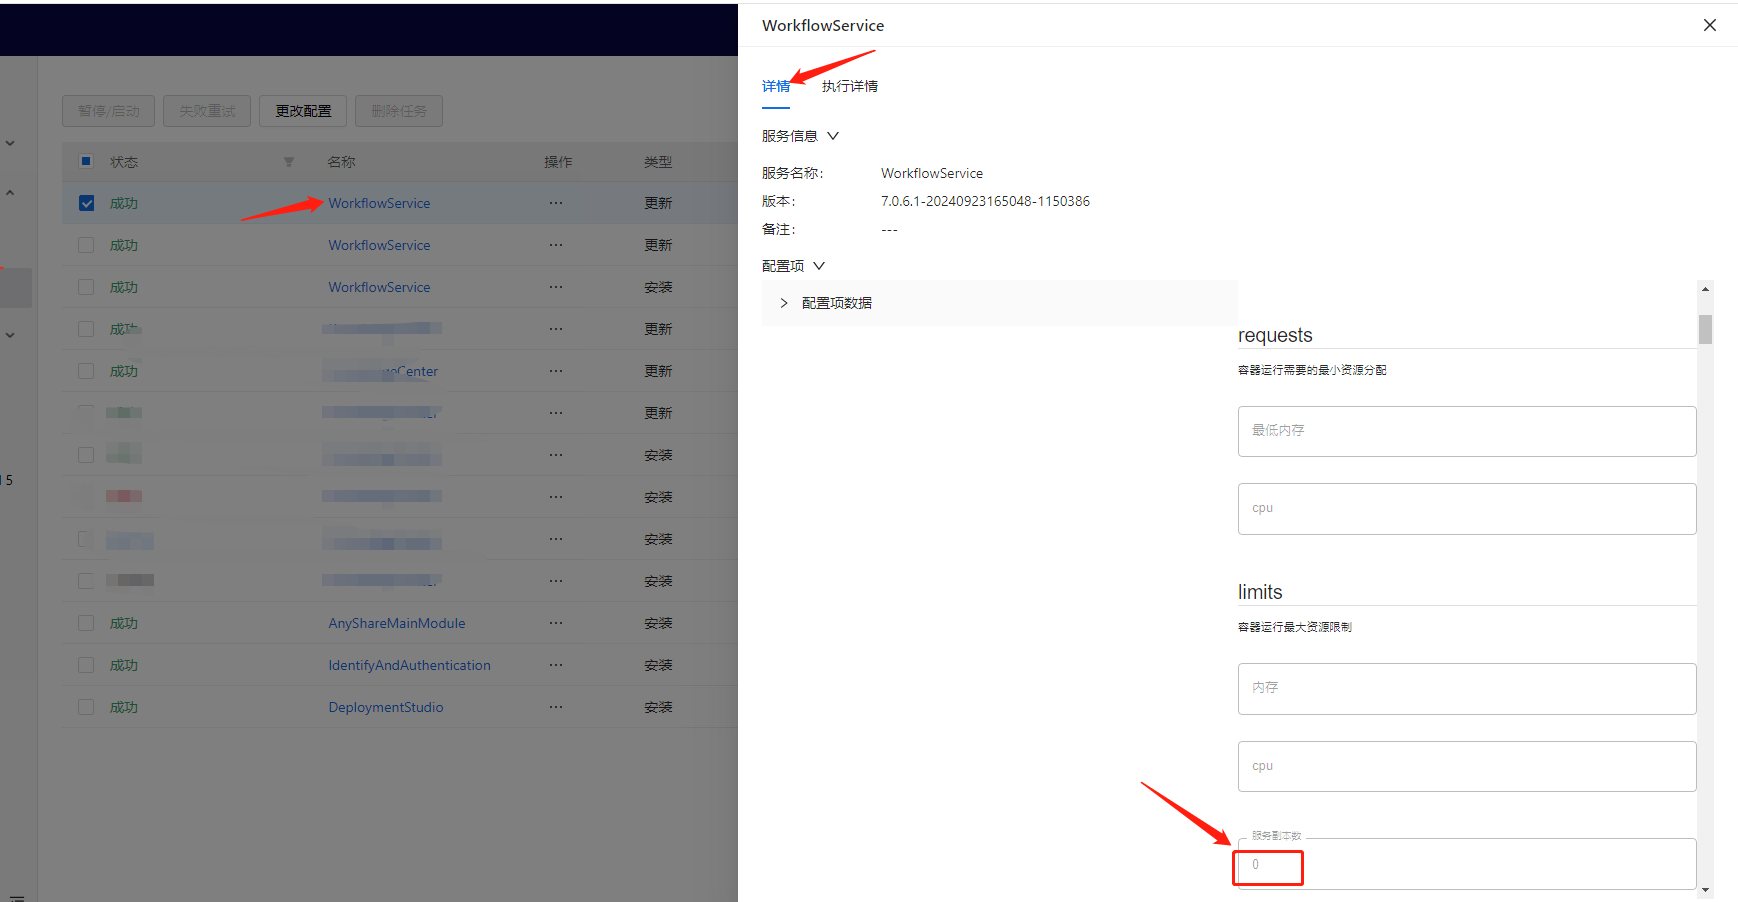Click the config panel vertical scrollbar thumb
1738x902 pixels.
pos(1705,329)
